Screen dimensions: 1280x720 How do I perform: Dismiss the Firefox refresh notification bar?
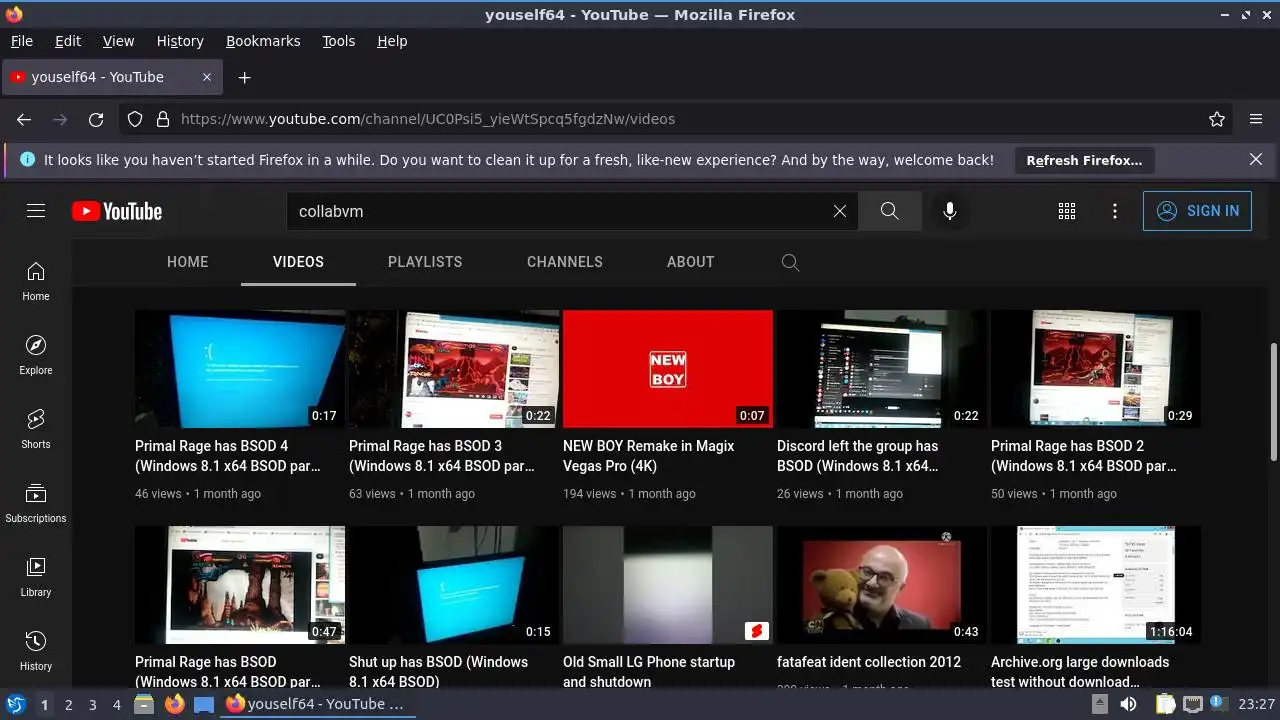click(x=1256, y=159)
